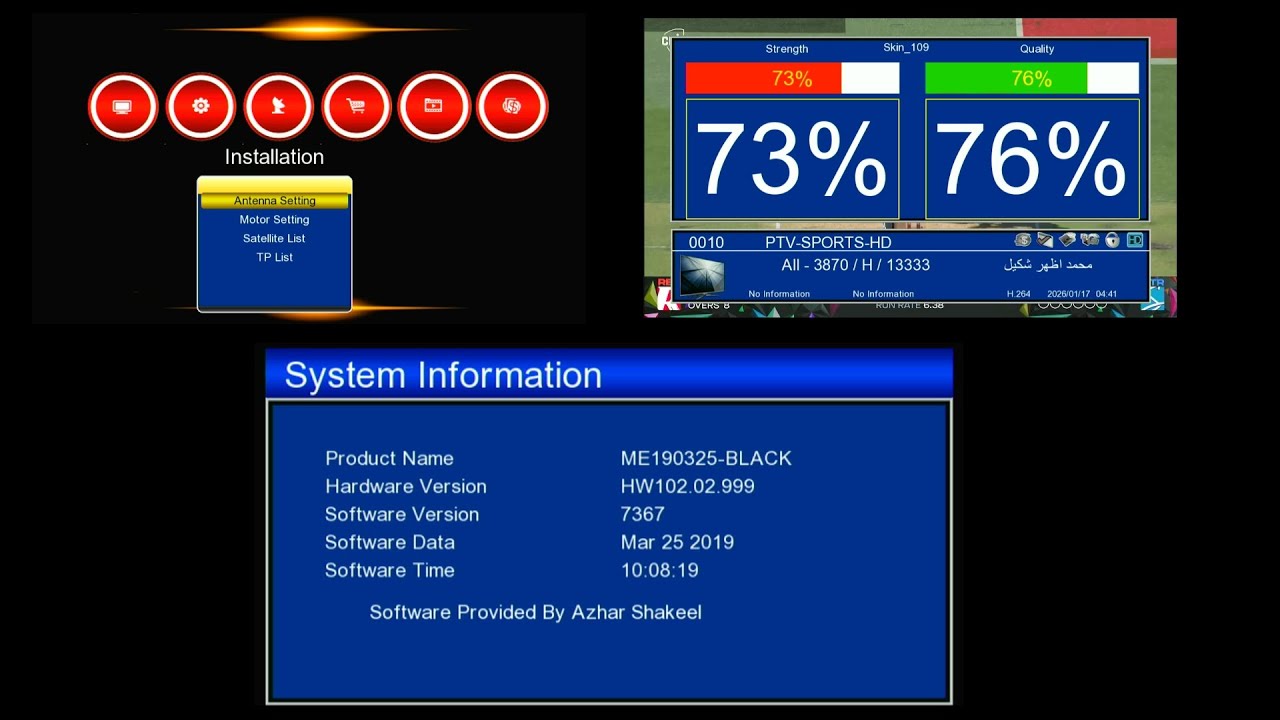
Task: Click the teletext book icon in channel banner
Action: coord(1067,240)
